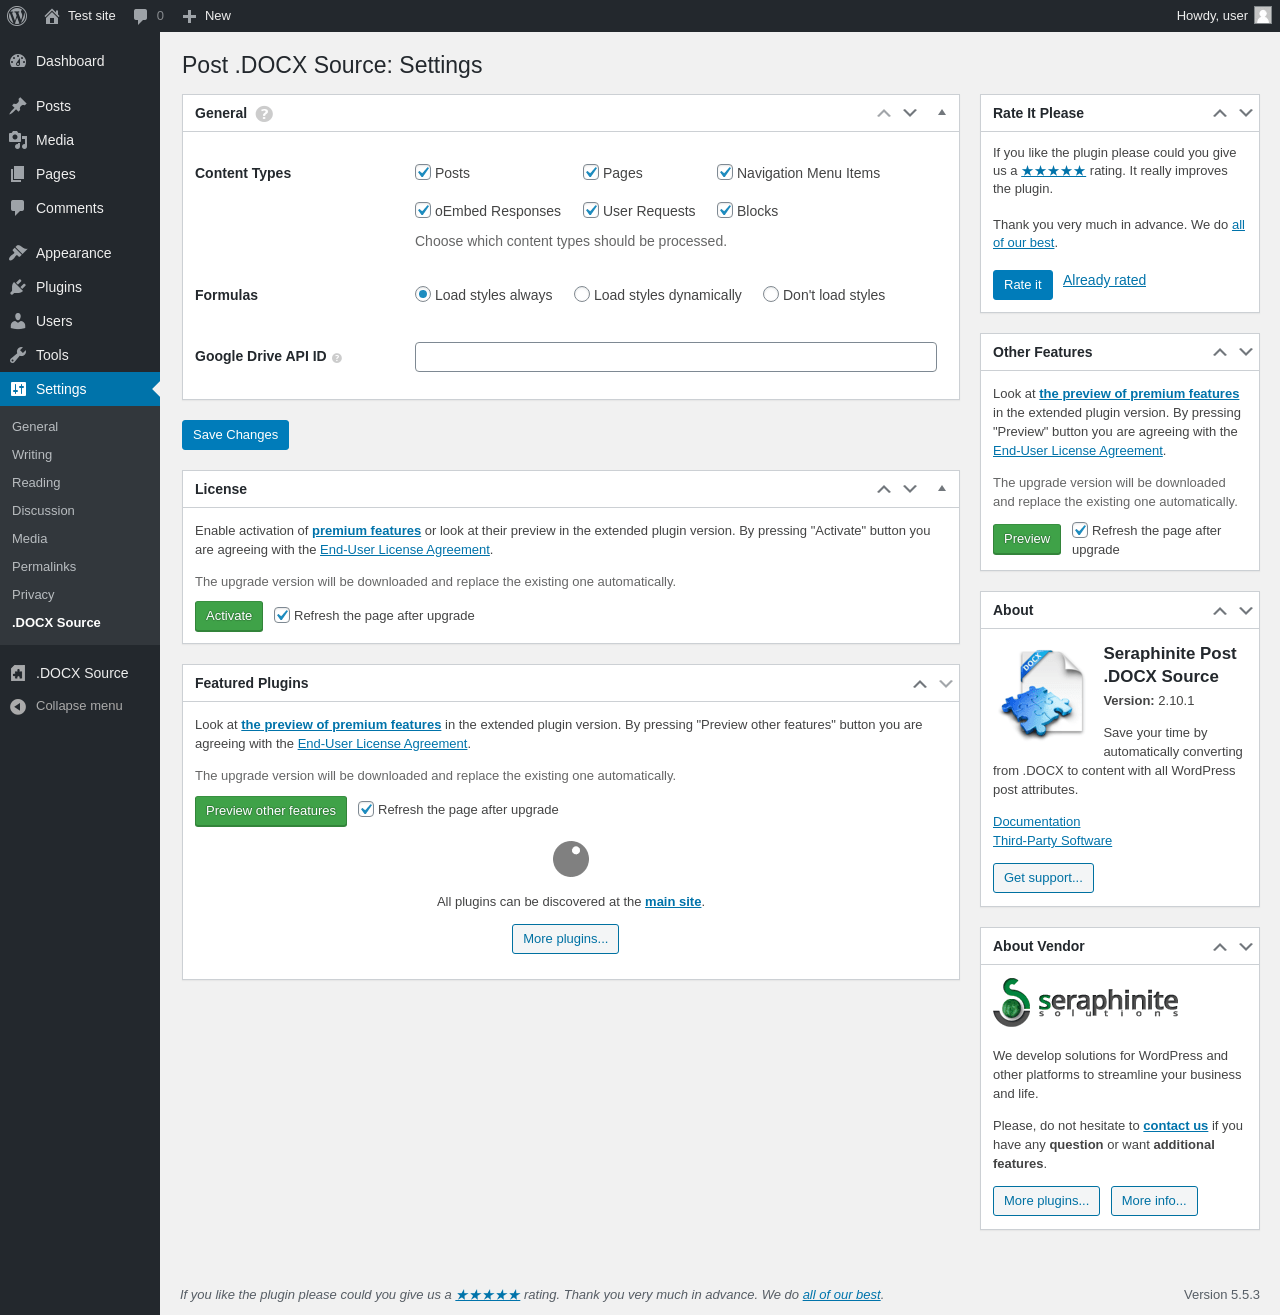Screen dimensions: 1280x1315
Task: Open the General section help icon
Action: (264, 114)
